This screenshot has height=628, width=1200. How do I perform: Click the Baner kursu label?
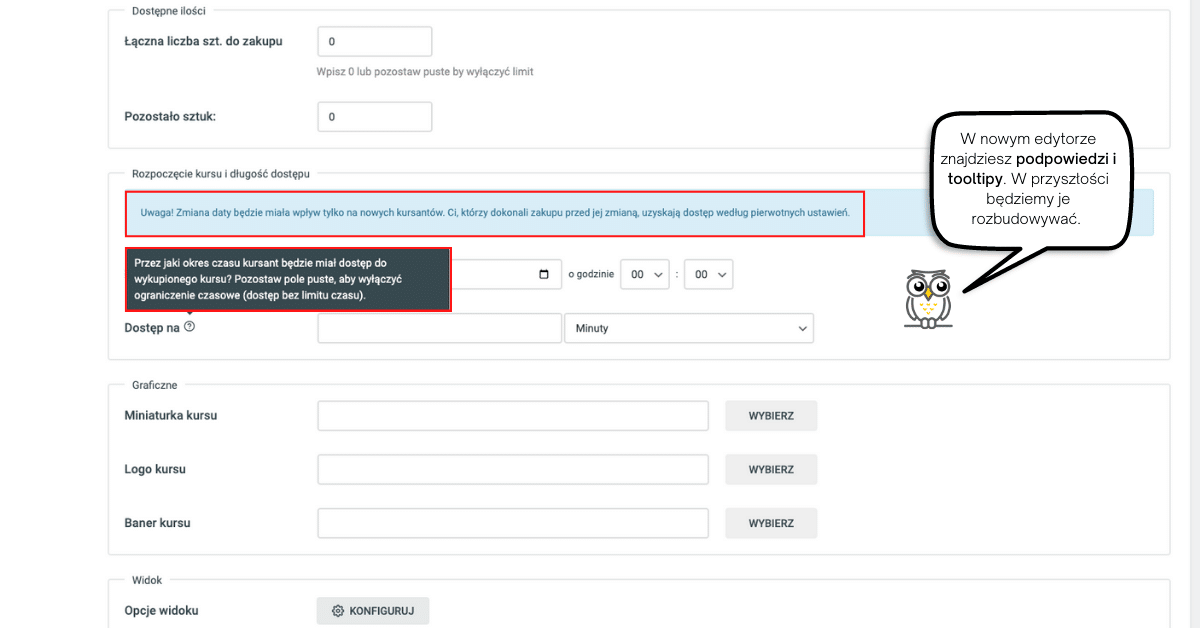pos(157,523)
